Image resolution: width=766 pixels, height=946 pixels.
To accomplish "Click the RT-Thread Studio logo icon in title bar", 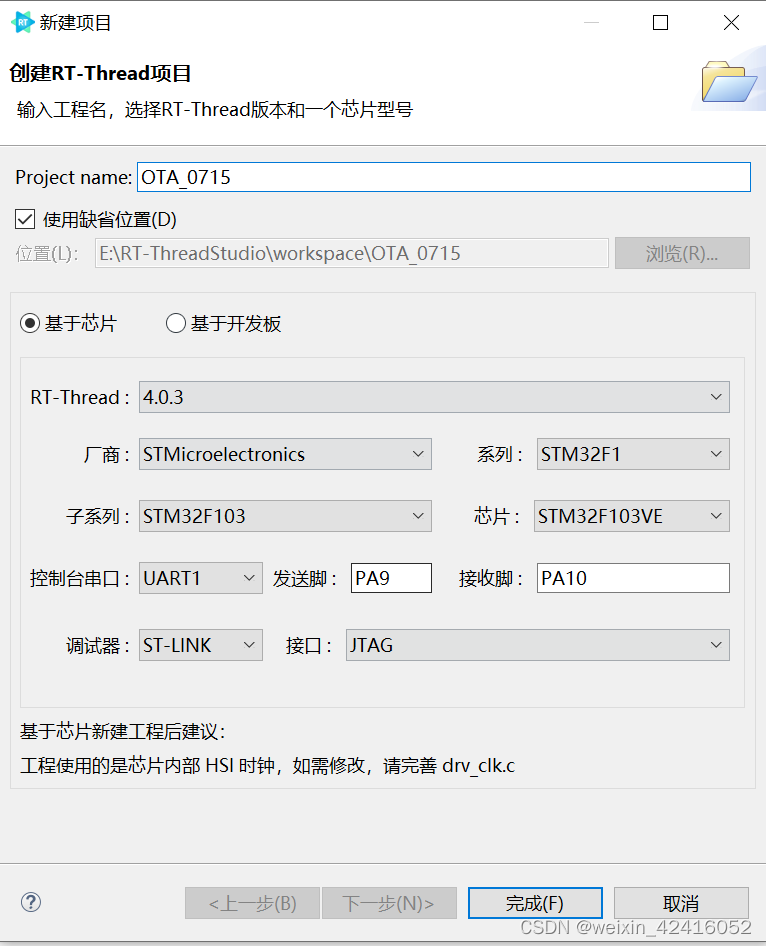I will [22, 22].
